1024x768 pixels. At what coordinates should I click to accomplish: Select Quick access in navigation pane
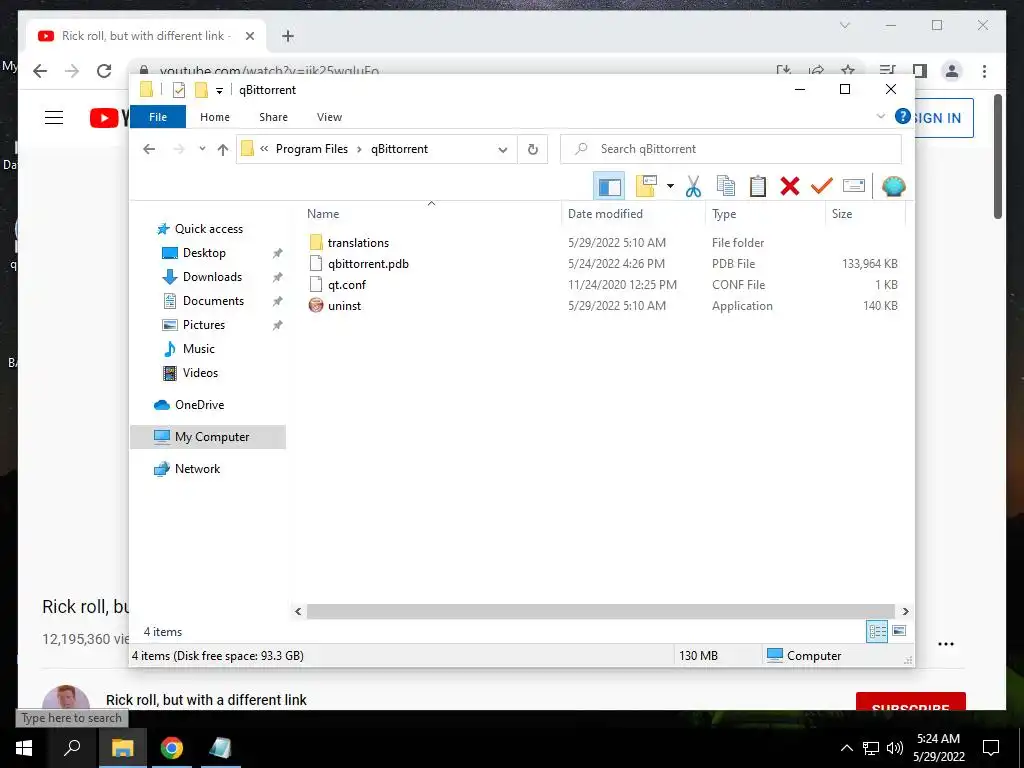(x=208, y=229)
